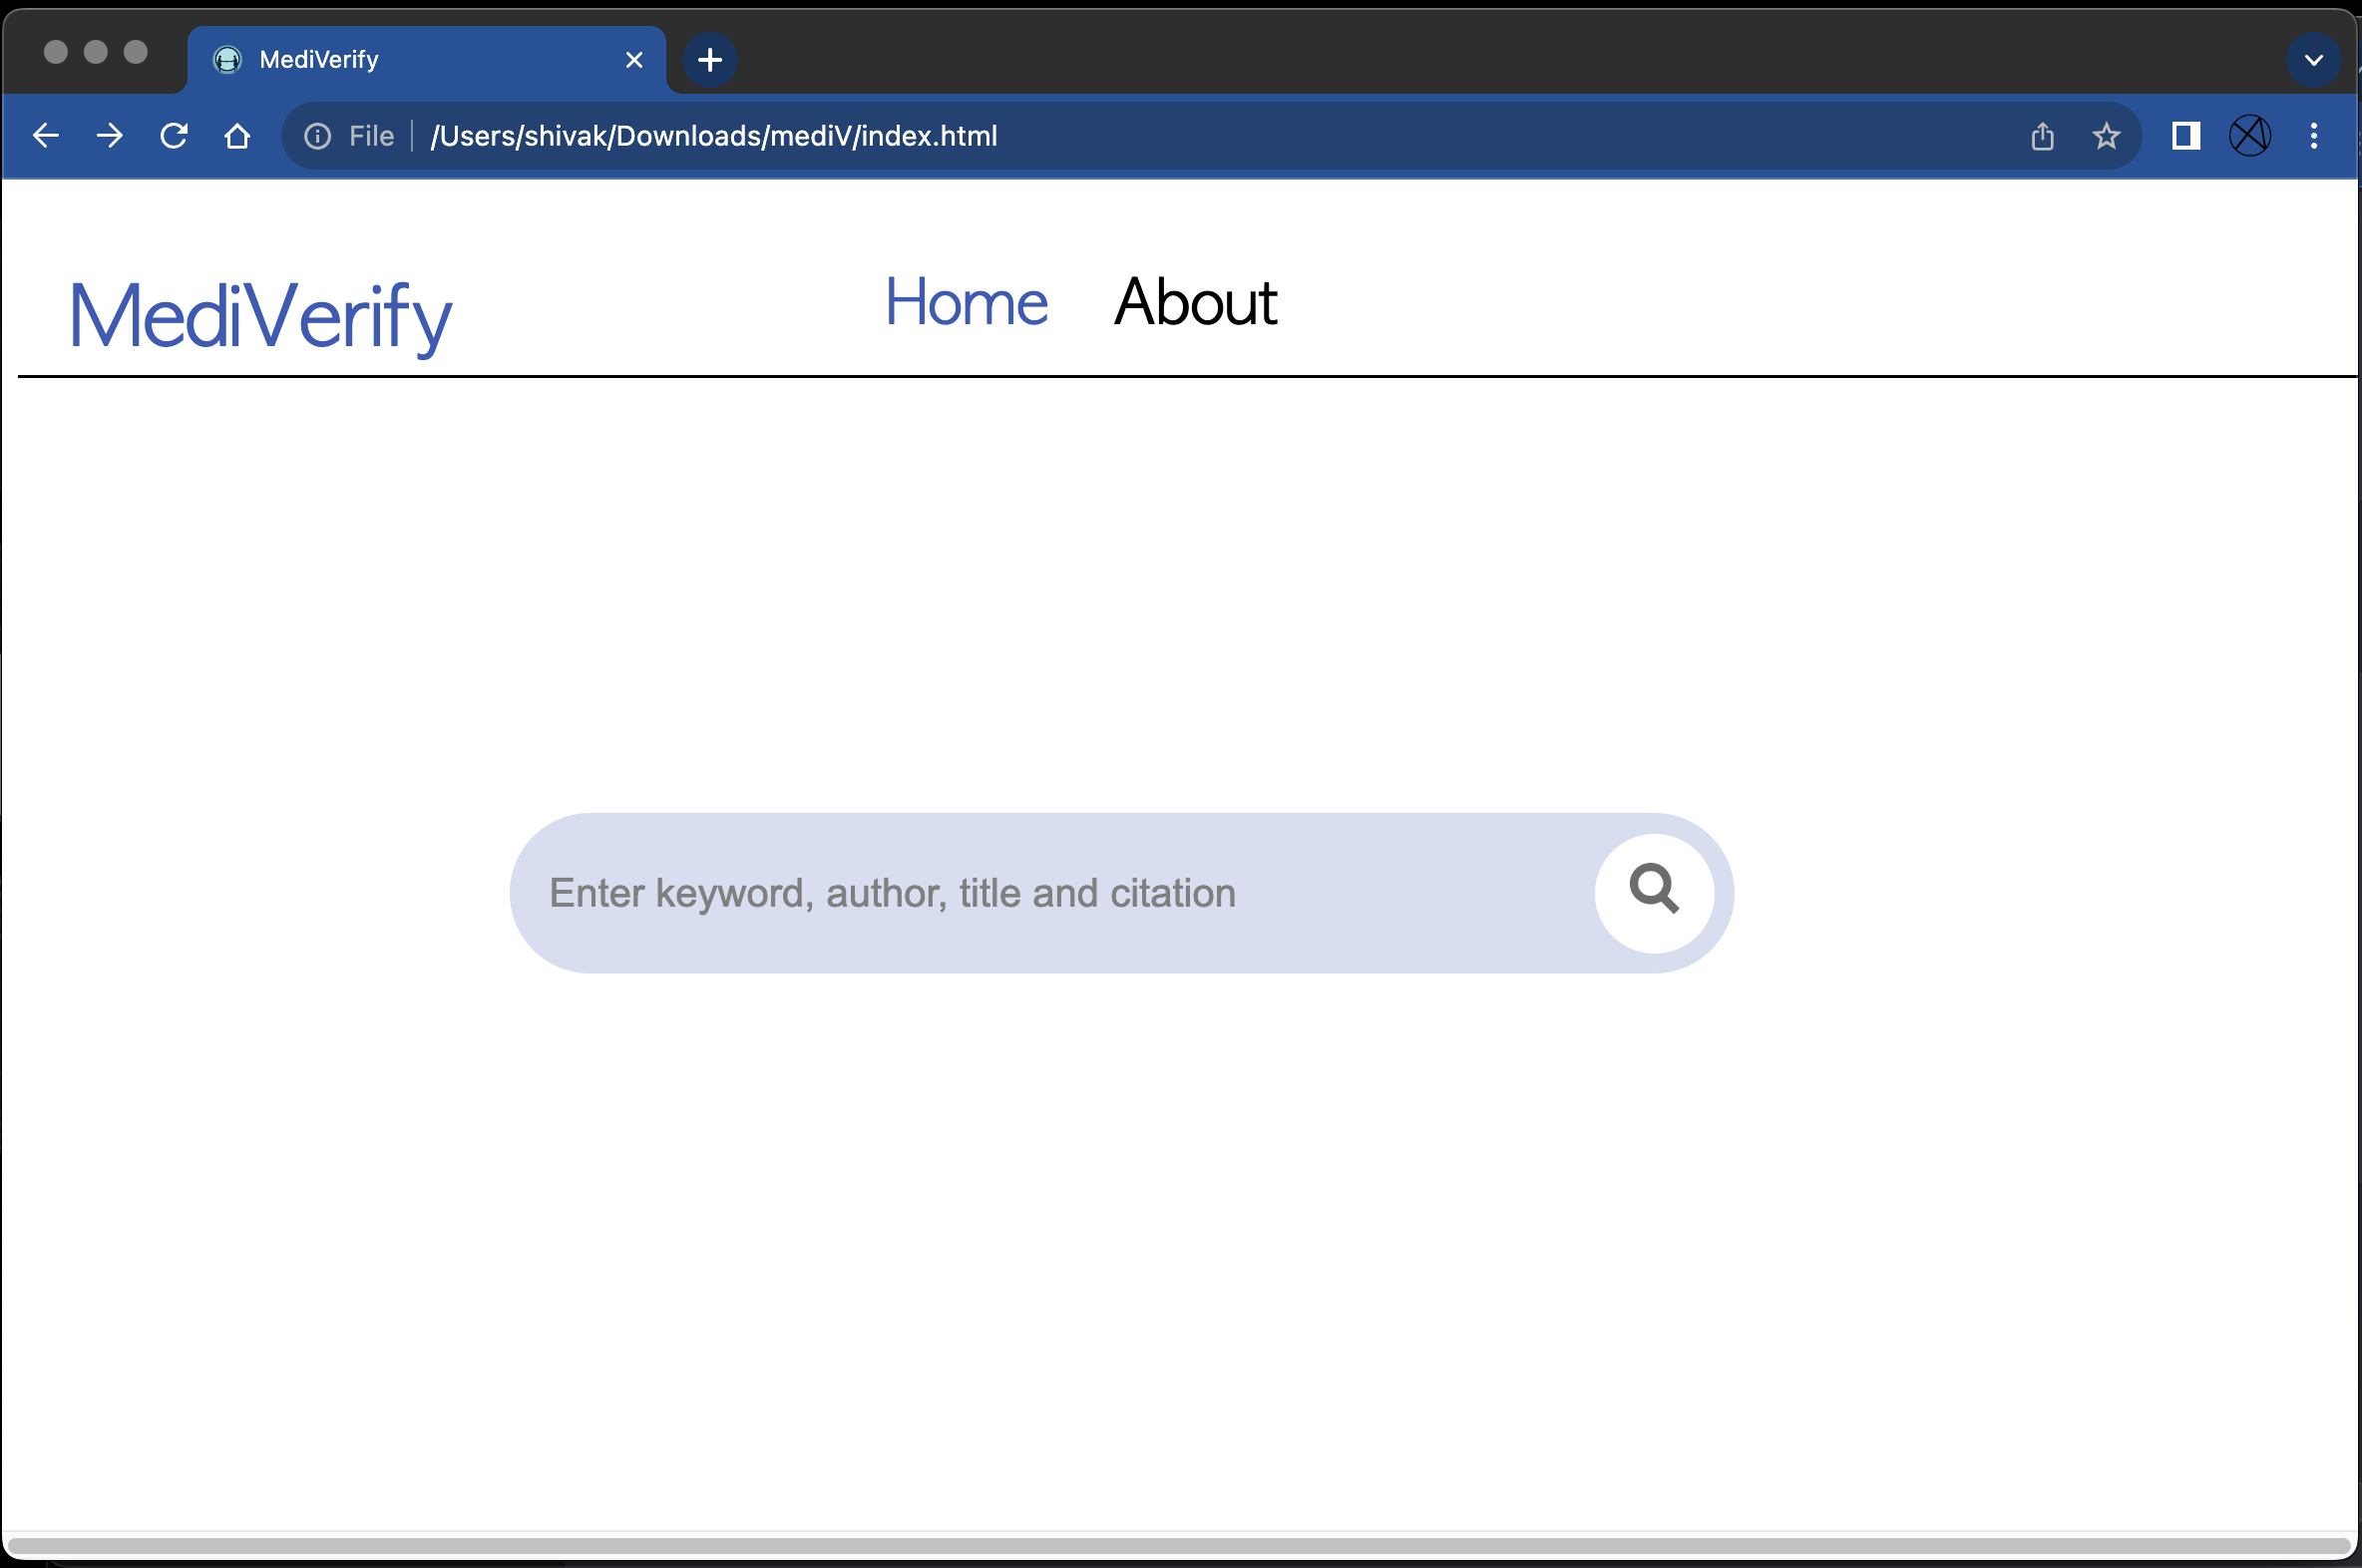Focus the keyword search input field

click(x=1050, y=893)
